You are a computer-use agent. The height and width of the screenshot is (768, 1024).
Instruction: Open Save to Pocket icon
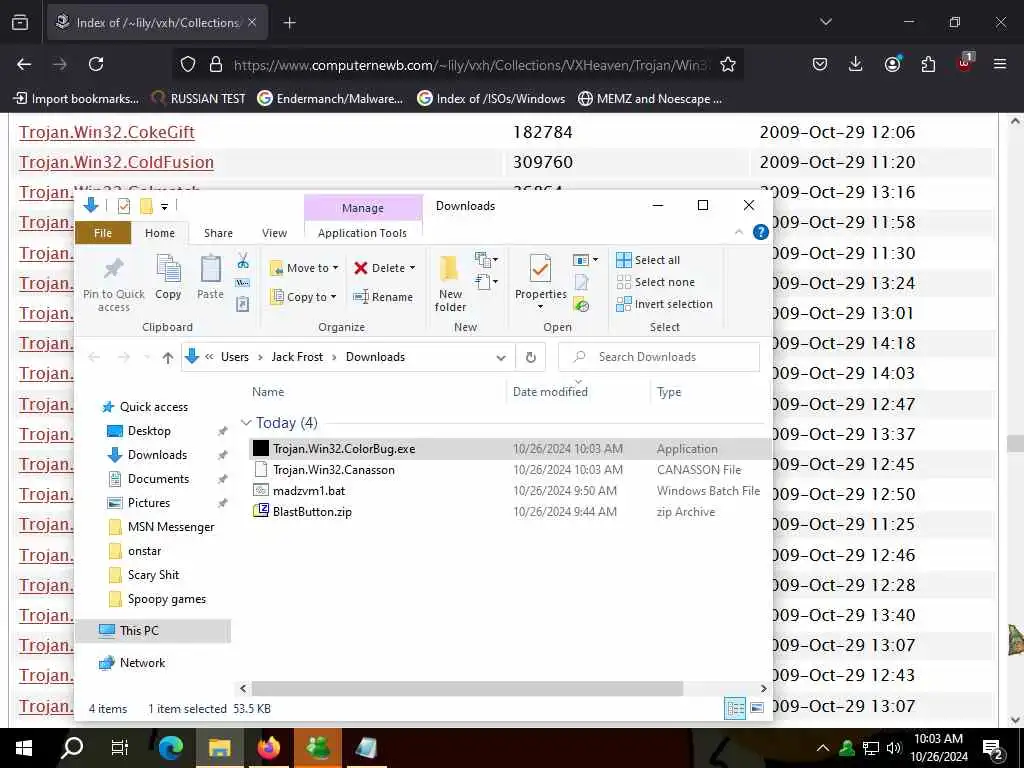pyautogui.click(x=820, y=64)
